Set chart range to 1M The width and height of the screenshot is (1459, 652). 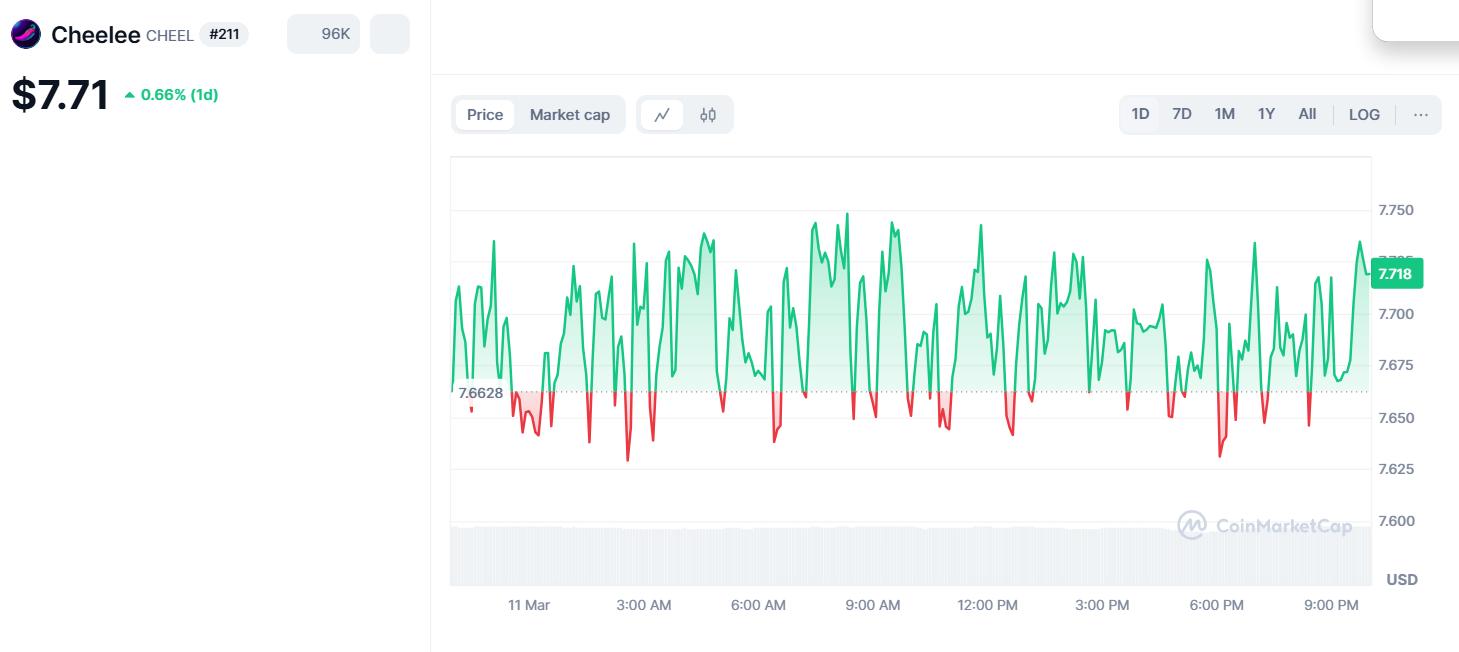point(1225,114)
